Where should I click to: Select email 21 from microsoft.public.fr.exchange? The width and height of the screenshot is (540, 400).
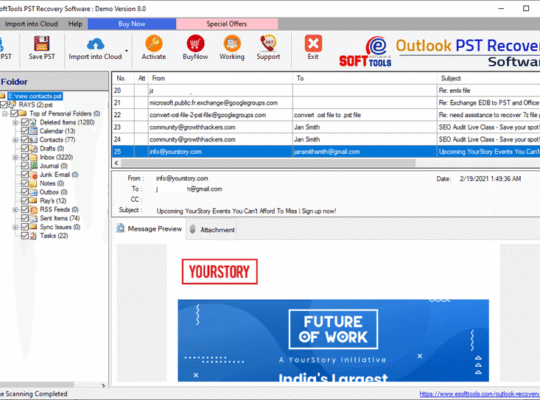(326, 103)
